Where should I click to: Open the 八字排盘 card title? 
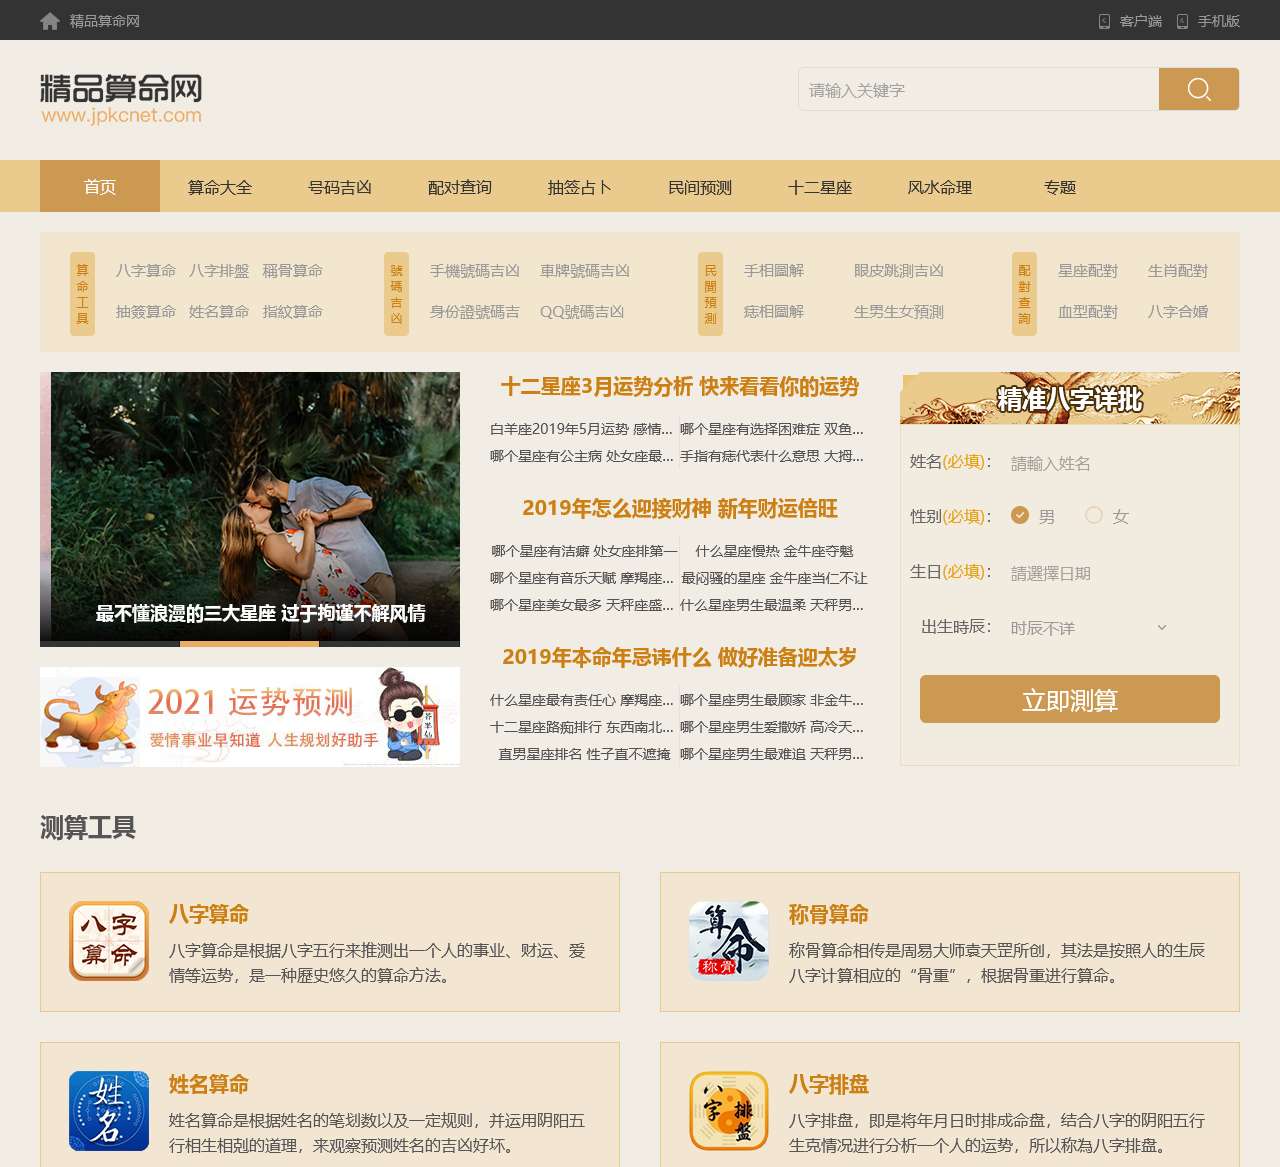point(829,1084)
